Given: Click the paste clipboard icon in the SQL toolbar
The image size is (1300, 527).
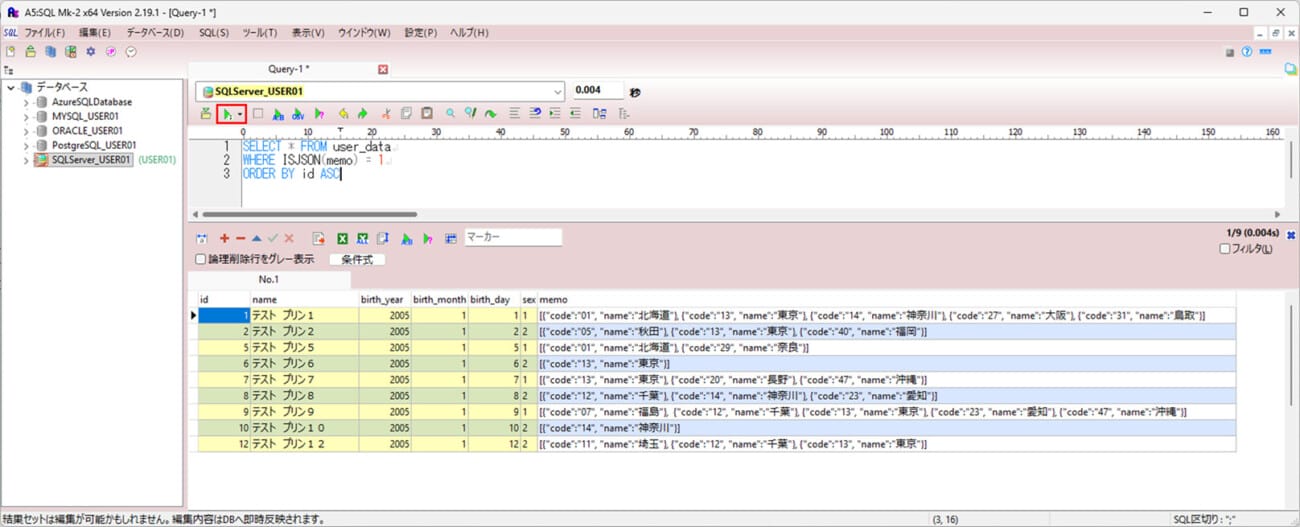Looking at the screenshot, I should [427, 114].
